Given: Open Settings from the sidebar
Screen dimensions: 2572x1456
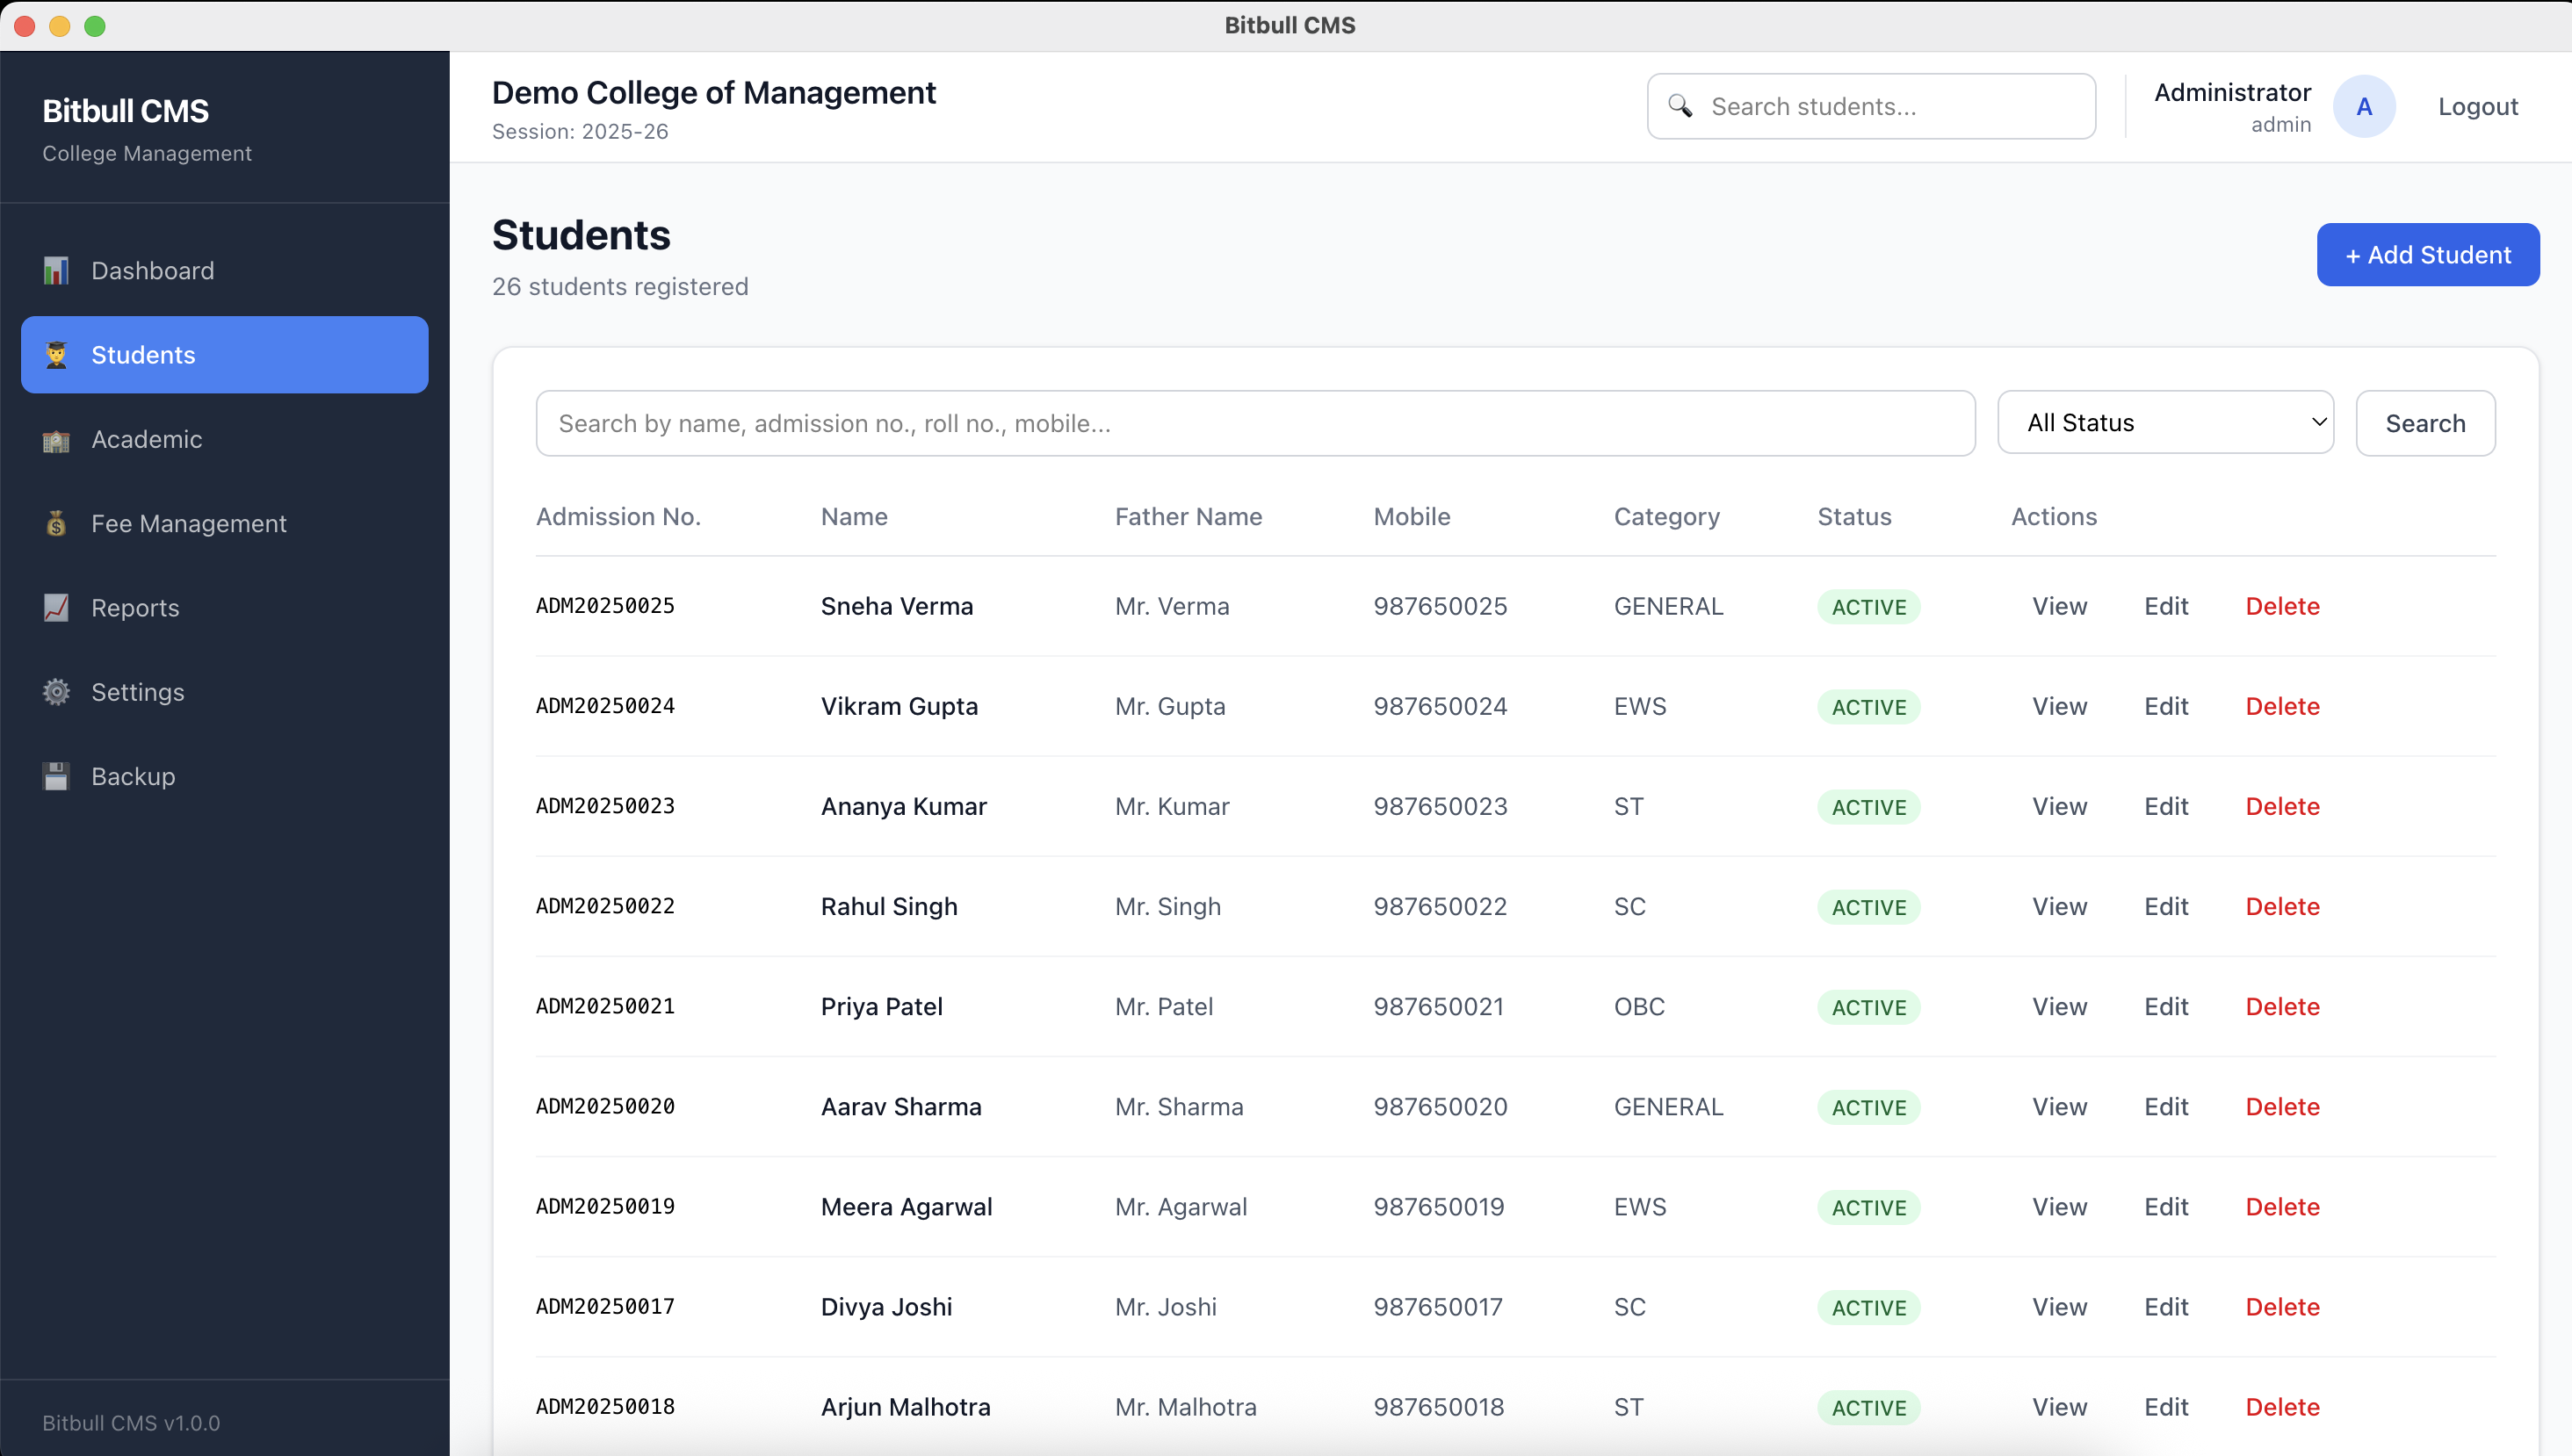Looking at the screenshot, I should click(225, 692).
